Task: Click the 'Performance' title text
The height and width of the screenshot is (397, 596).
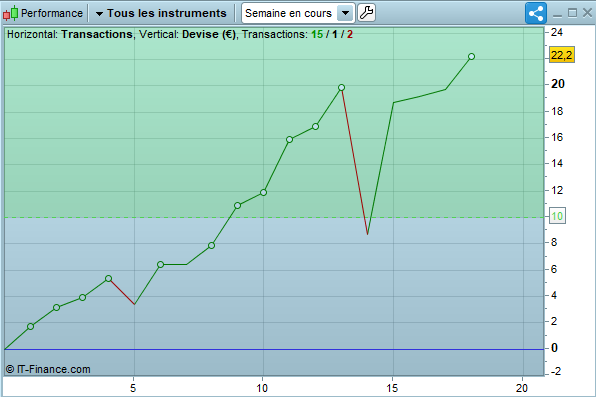Action: click(x=52, y=13)
